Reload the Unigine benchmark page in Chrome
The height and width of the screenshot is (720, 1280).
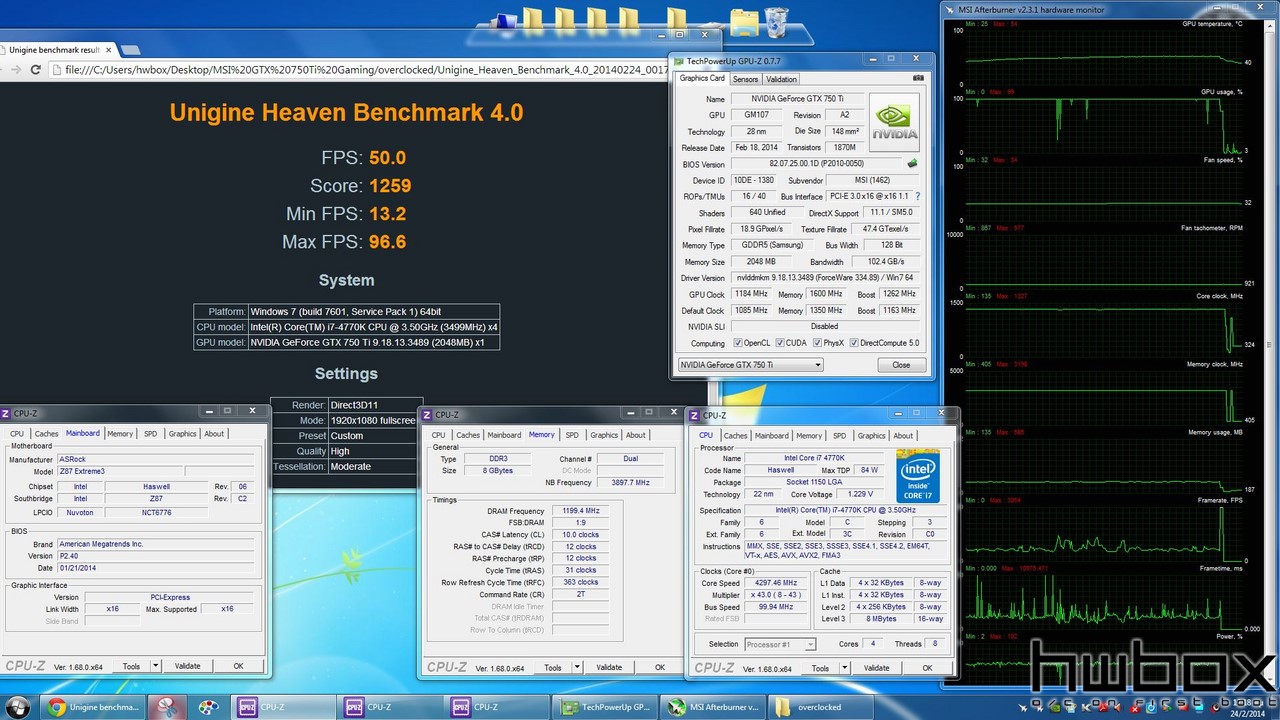(36, 69)
